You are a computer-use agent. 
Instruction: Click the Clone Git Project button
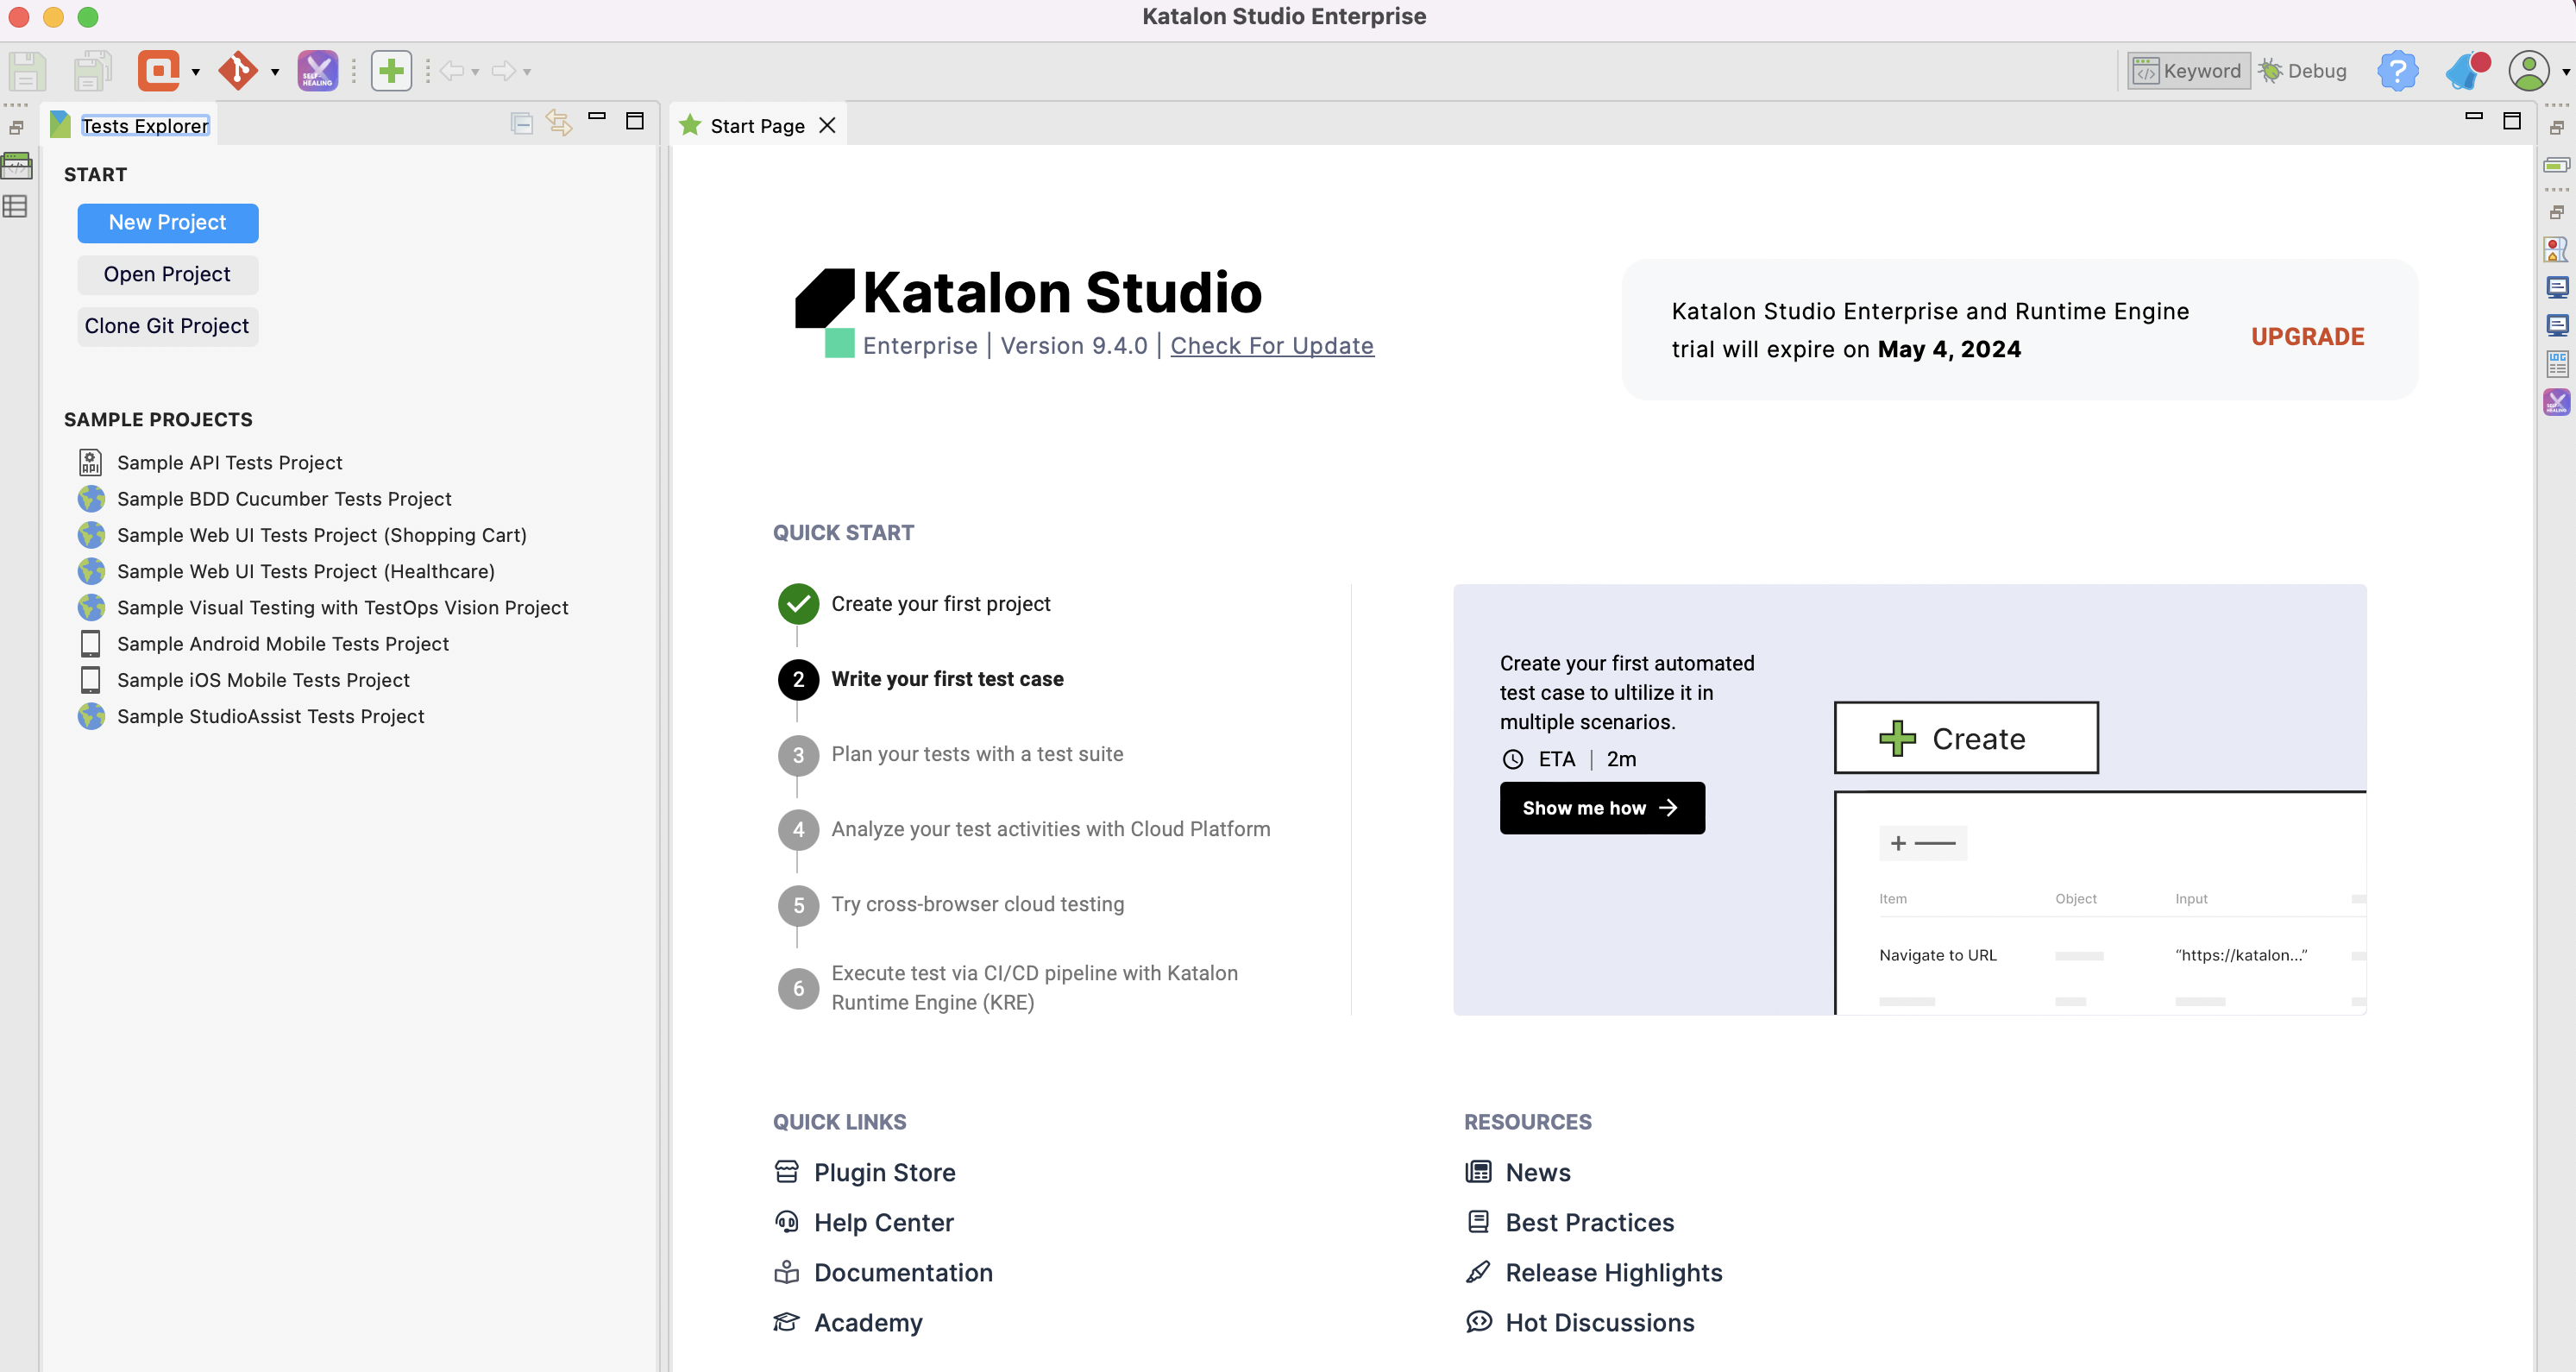coord(168,327)
